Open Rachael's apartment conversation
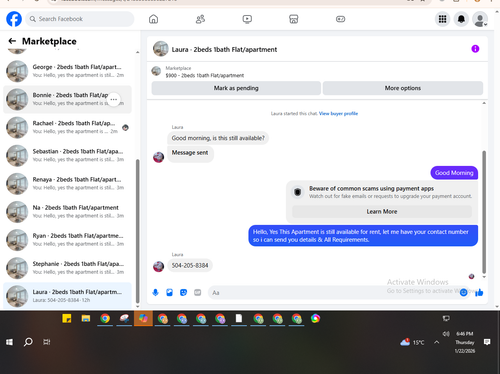500x374 pixels. [67, 127]
